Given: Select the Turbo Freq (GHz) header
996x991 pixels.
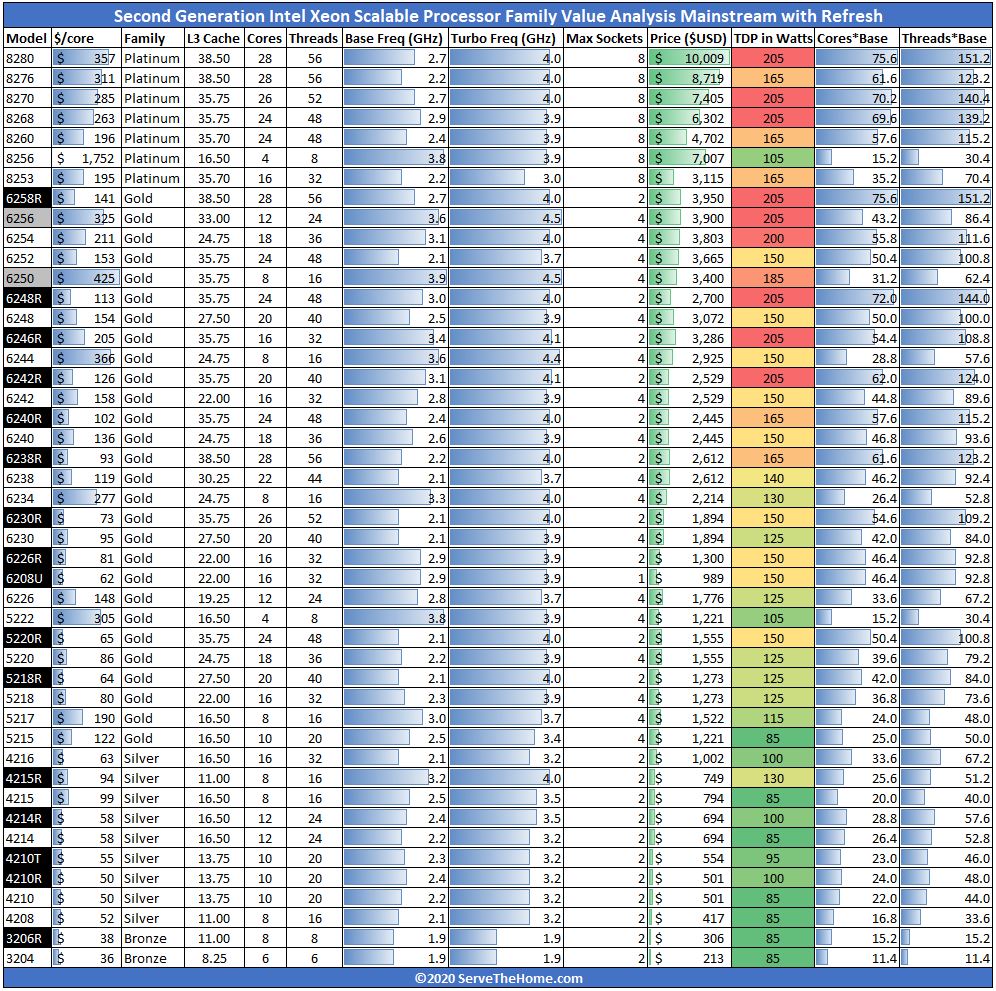Looking at the screenshot, I should click(x=506, y=38).
